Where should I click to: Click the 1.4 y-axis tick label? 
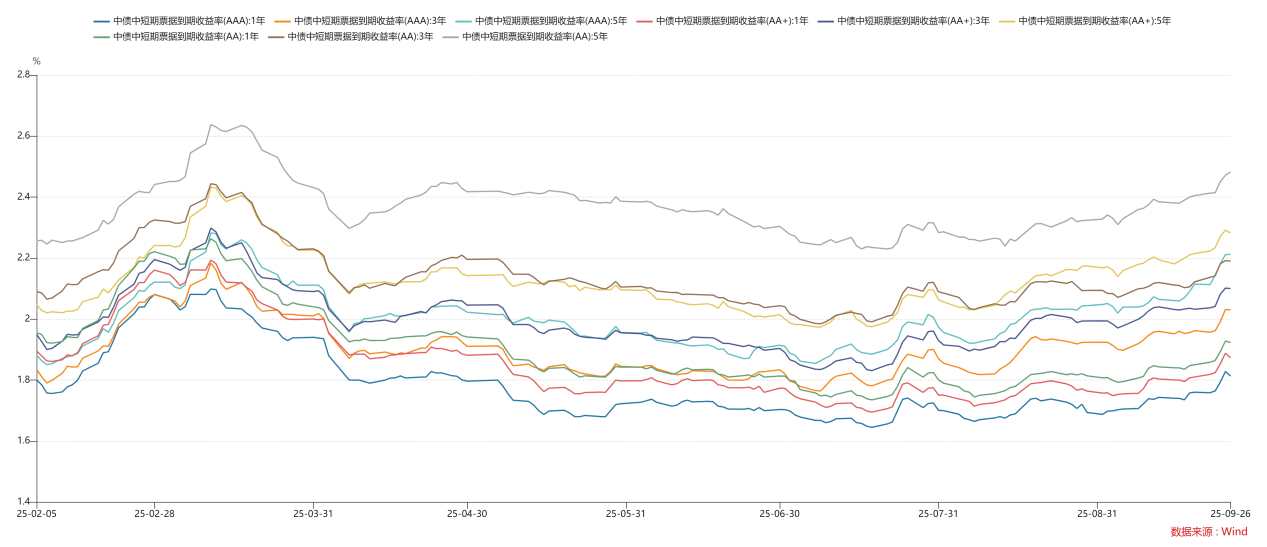tap(24, 502)
